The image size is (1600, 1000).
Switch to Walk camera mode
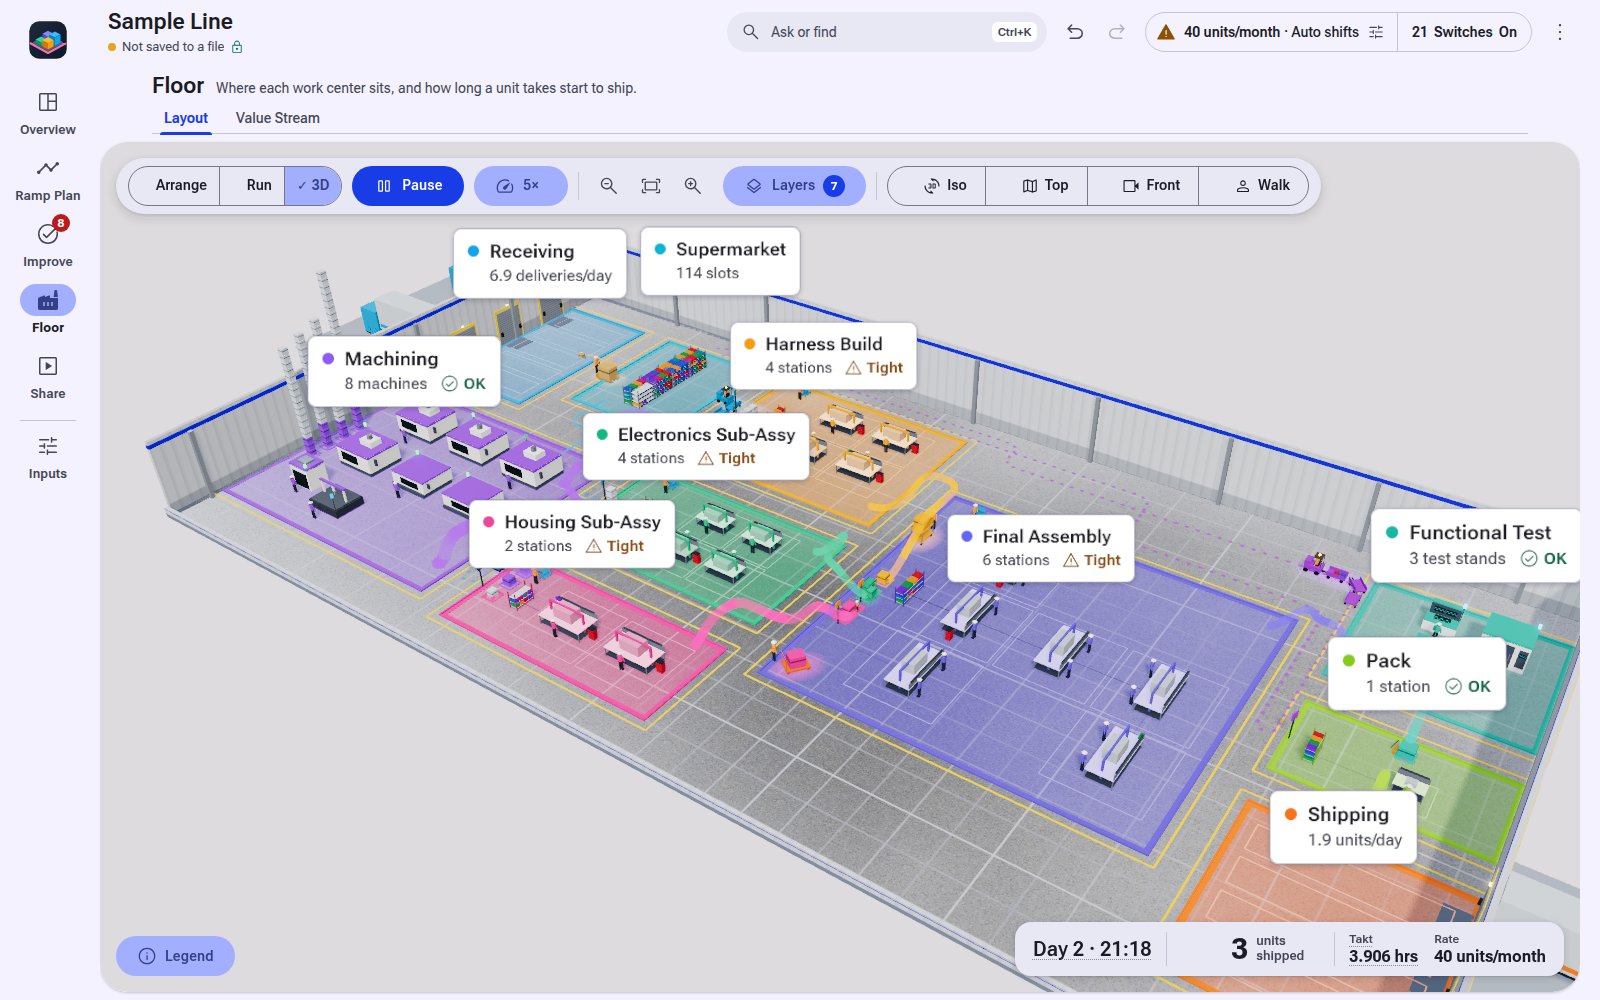tap(1253, 186)
